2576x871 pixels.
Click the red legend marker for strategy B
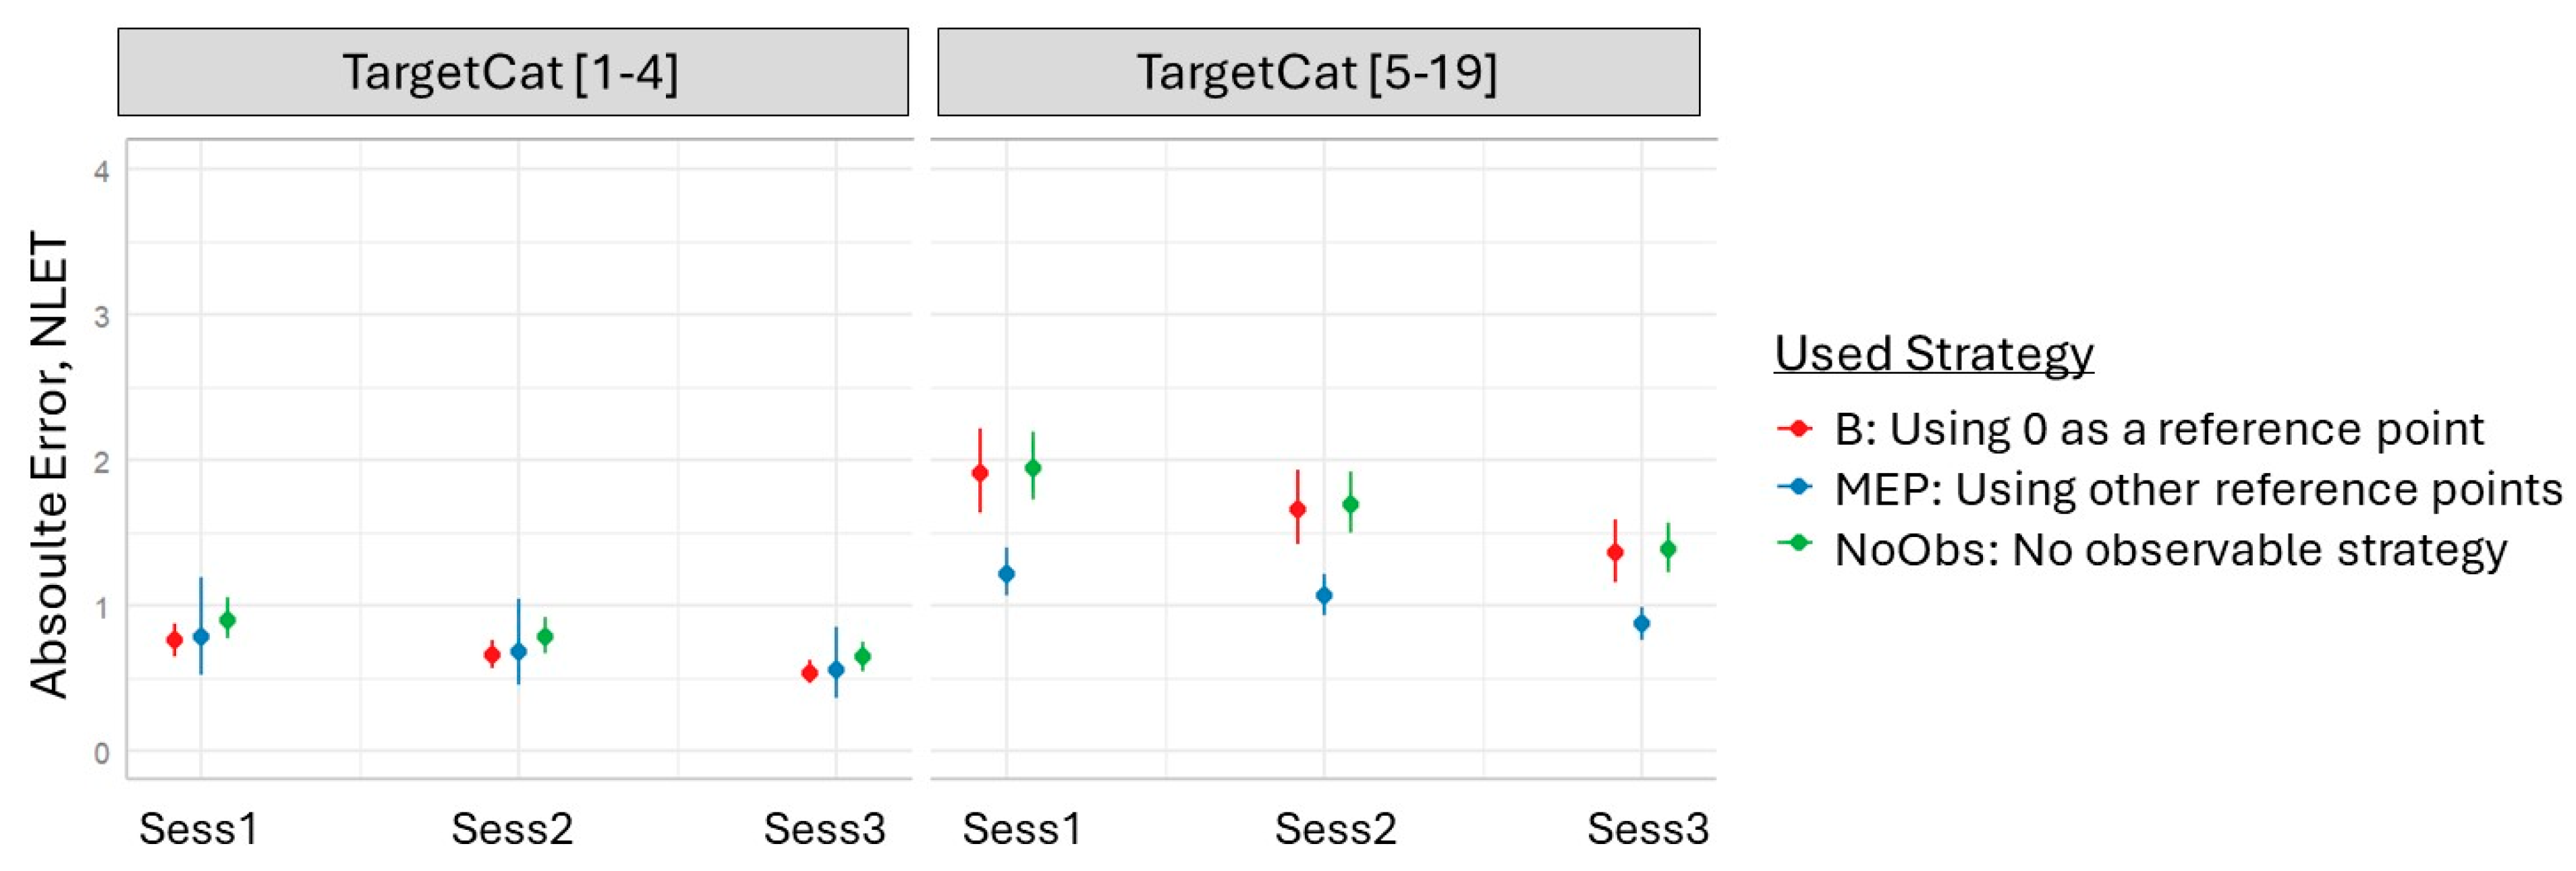click(1796, 428)
